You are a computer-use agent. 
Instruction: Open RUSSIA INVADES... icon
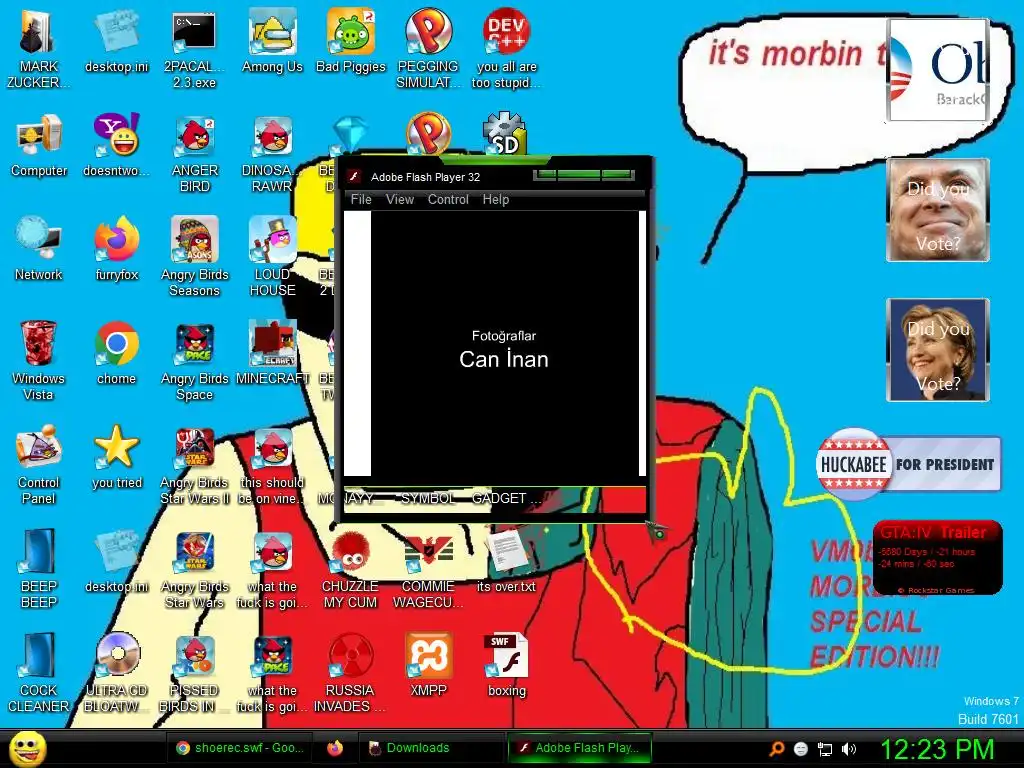click(x=350, y=671)
